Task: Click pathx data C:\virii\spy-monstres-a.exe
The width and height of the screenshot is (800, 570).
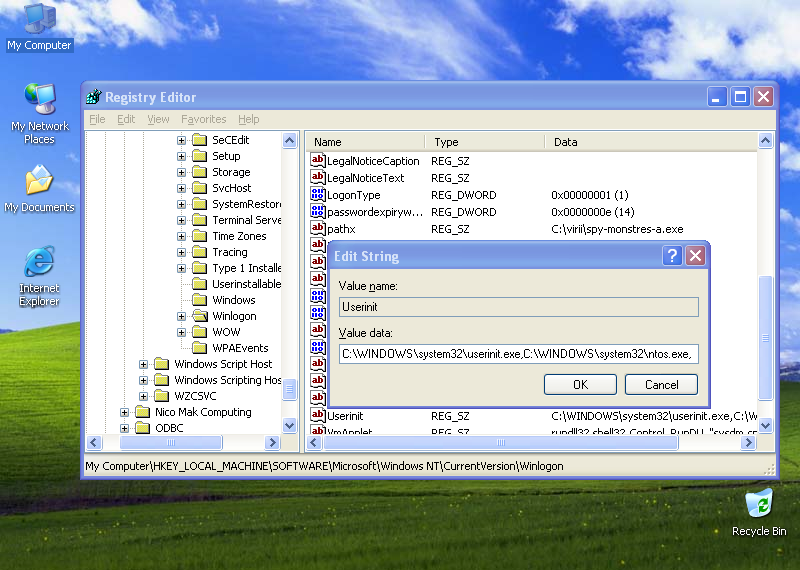Action: (x=617, y=229)
